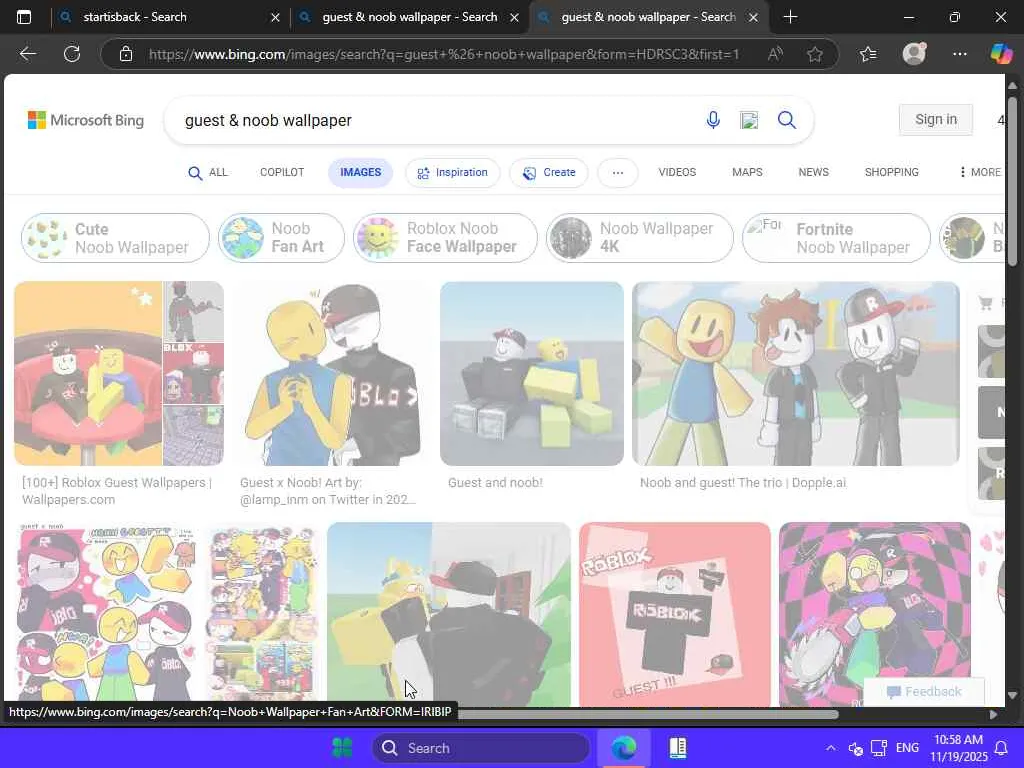The image size is (1024, 768).
Task: Open network status tray icon
Action: (x=879, y=748)
